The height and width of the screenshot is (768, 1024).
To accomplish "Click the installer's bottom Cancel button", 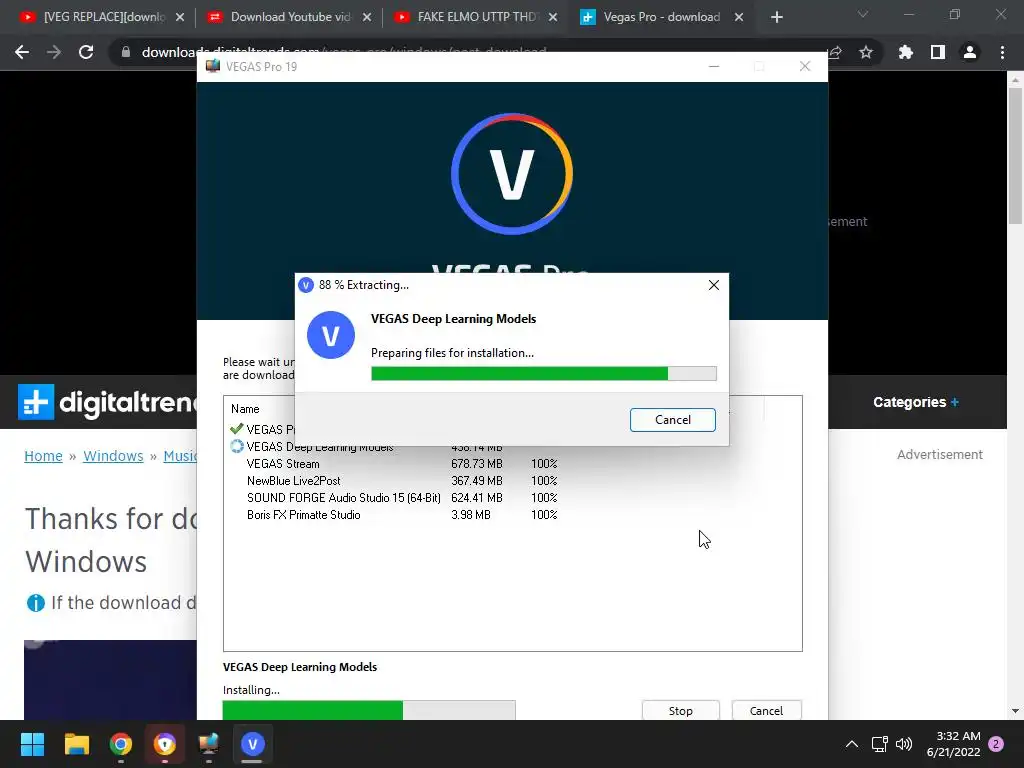I will point(766,711).
